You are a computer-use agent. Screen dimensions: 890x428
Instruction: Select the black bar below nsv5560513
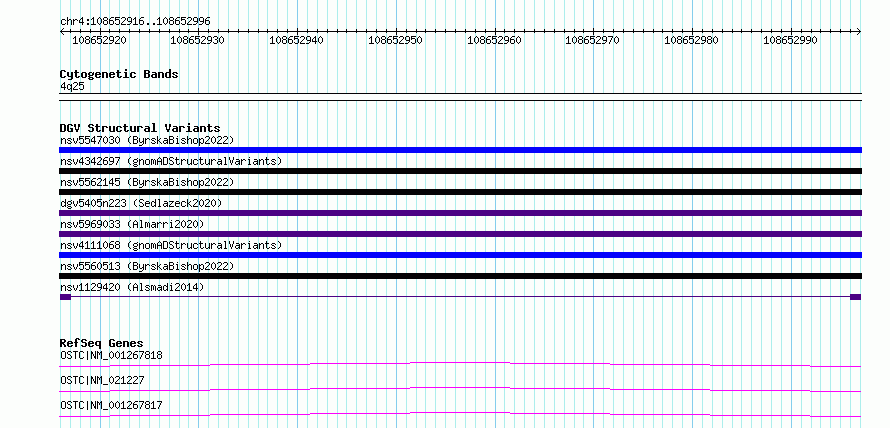click(x=460, y=276)
